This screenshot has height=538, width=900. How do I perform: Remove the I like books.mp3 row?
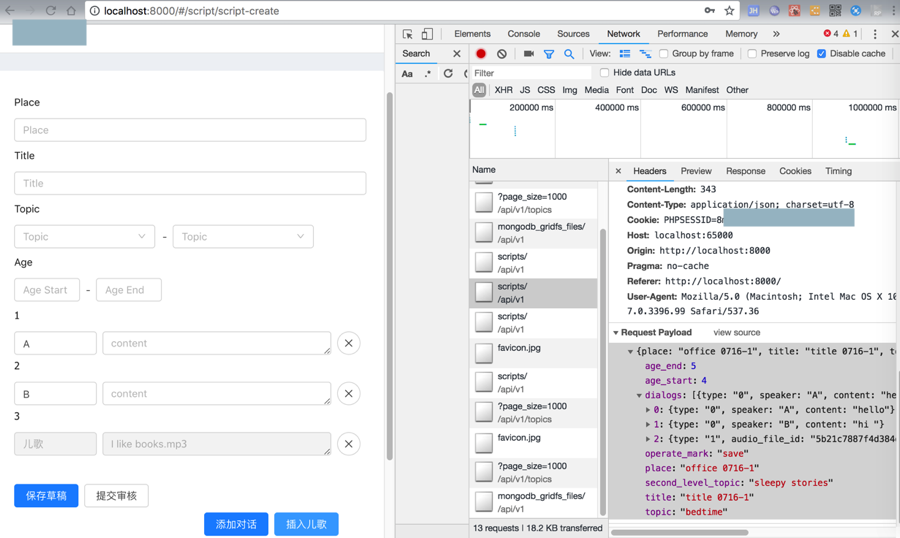pos(348,444)
